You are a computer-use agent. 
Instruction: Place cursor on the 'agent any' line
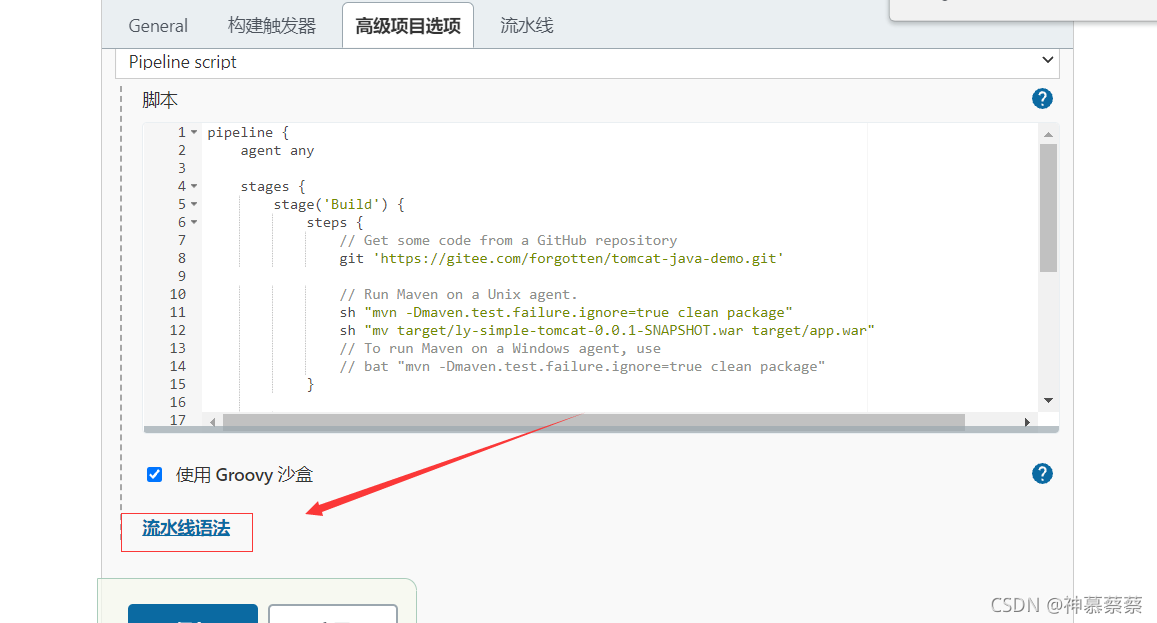pos(277,151)
